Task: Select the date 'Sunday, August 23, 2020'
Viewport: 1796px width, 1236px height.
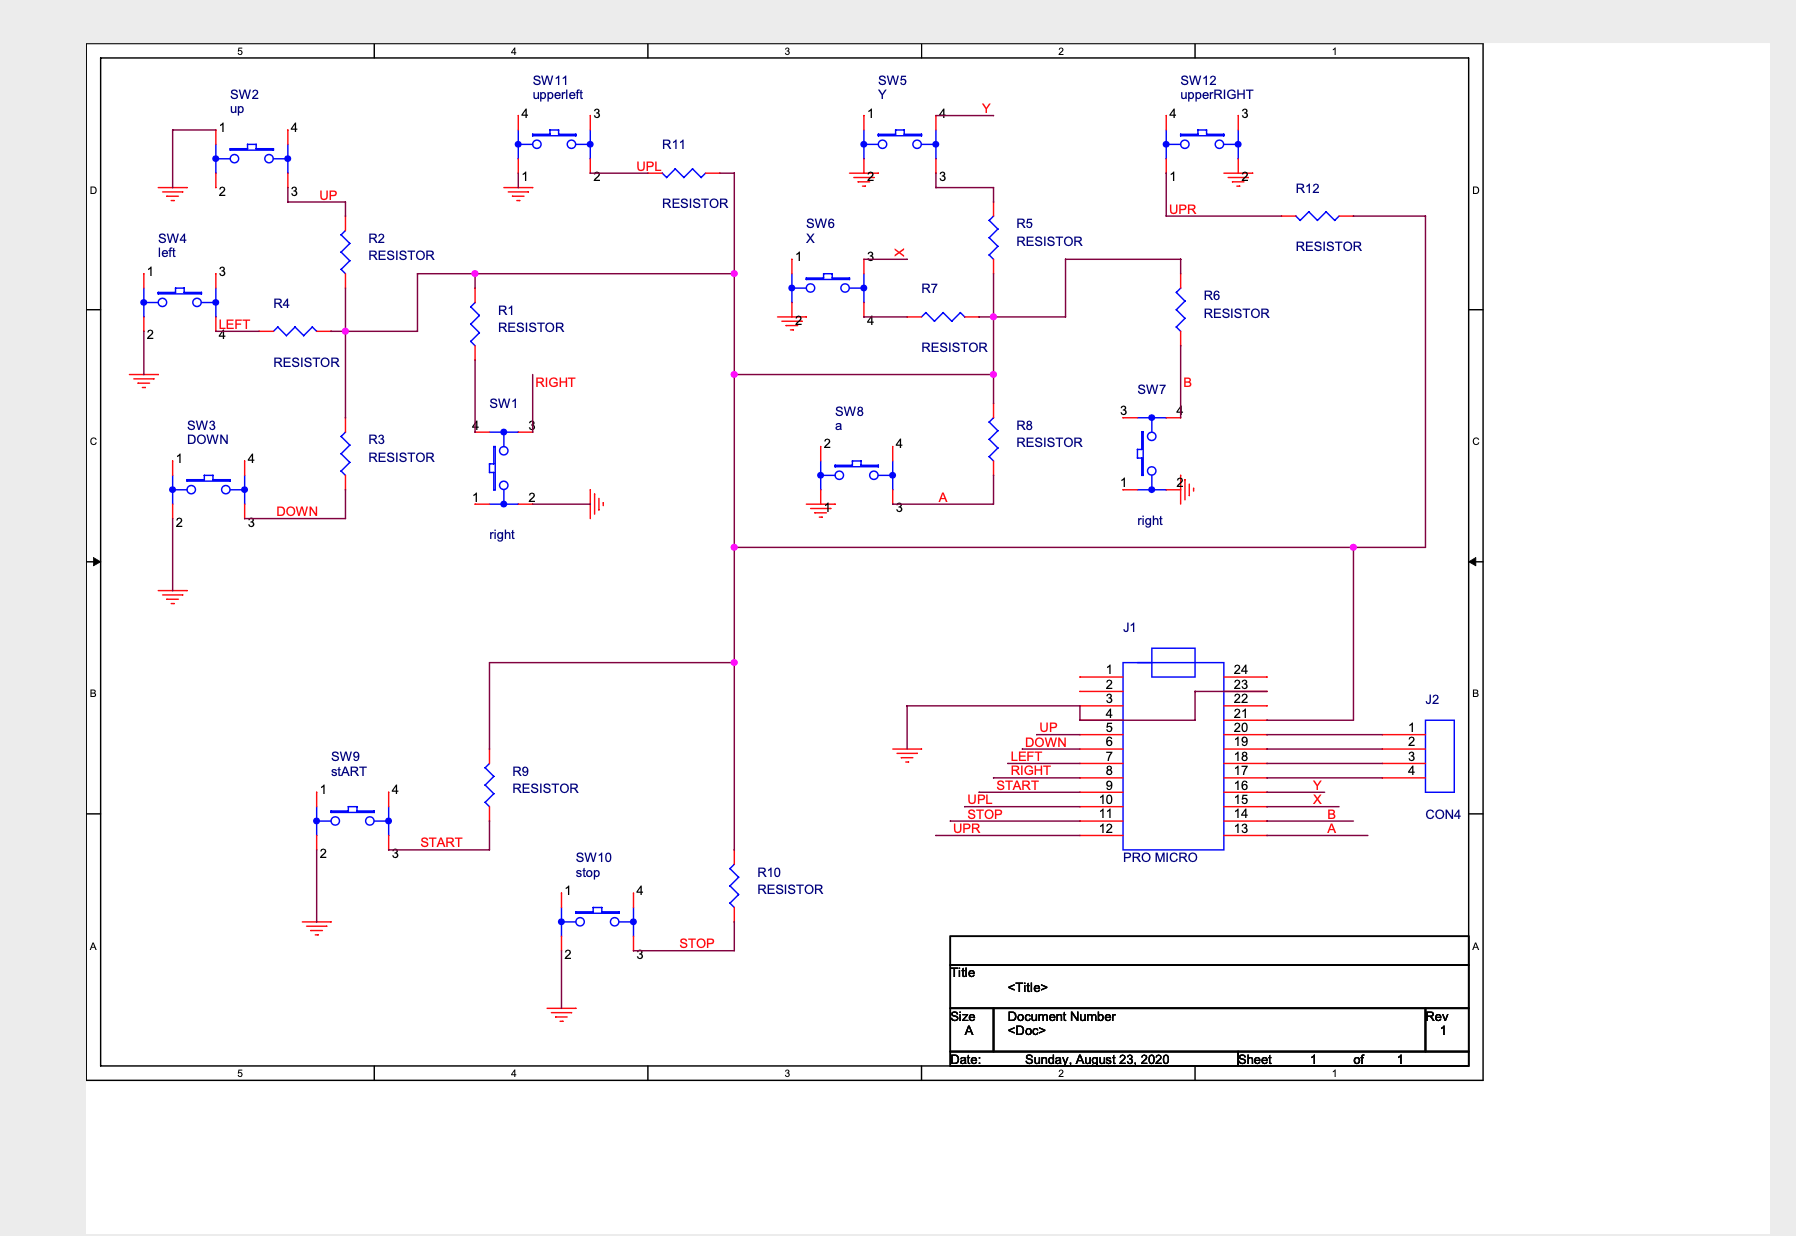Action: pyautogui.click(x=1097, y=1059)
